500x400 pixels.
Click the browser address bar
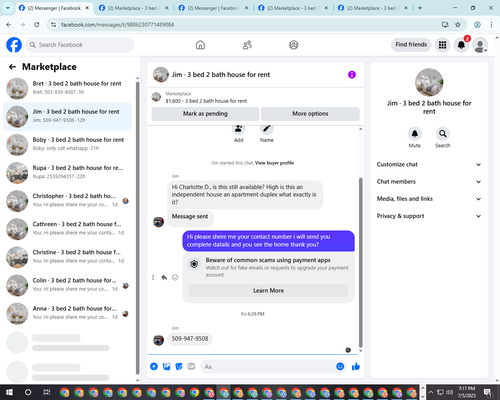[247, 25]
